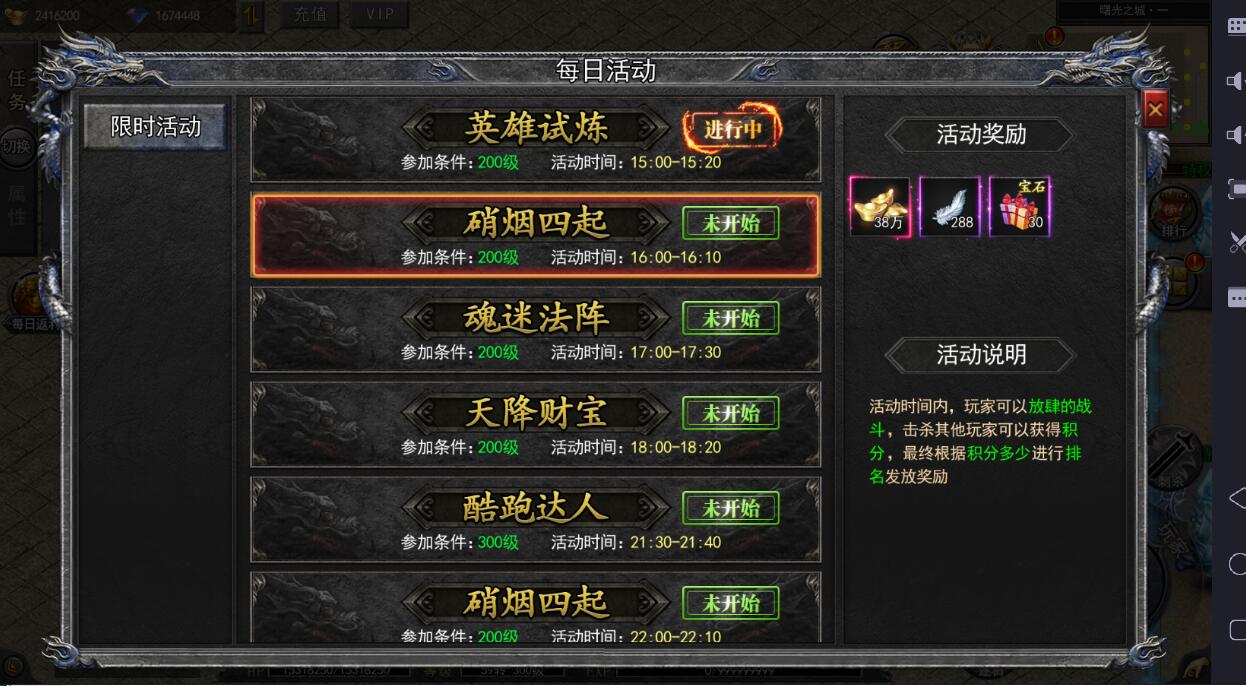Image resolution: width=1246 pixels, height=686 pixels.
Task: Click the 进行中 button for 英雄试炼
Action: 732,129
